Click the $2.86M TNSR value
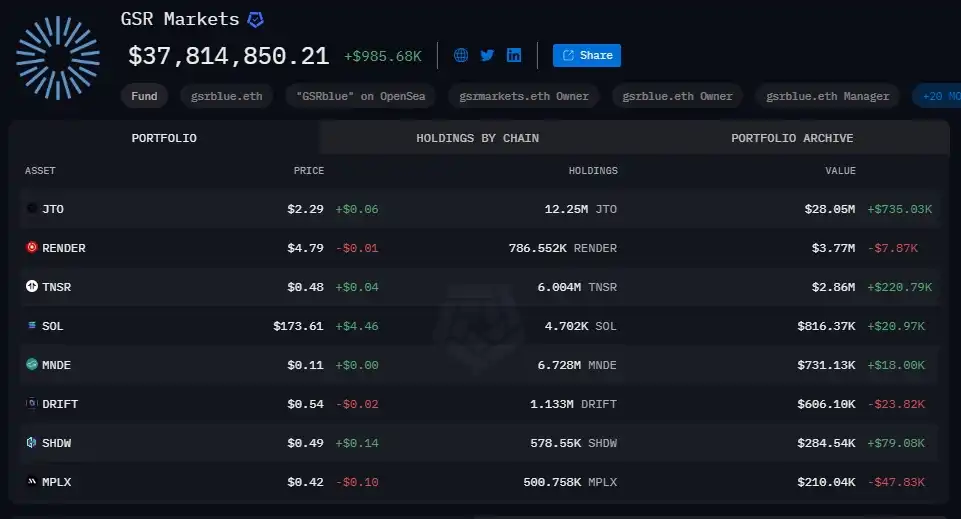961x519 pixels. pyautogui.click(x=834, y=287)
